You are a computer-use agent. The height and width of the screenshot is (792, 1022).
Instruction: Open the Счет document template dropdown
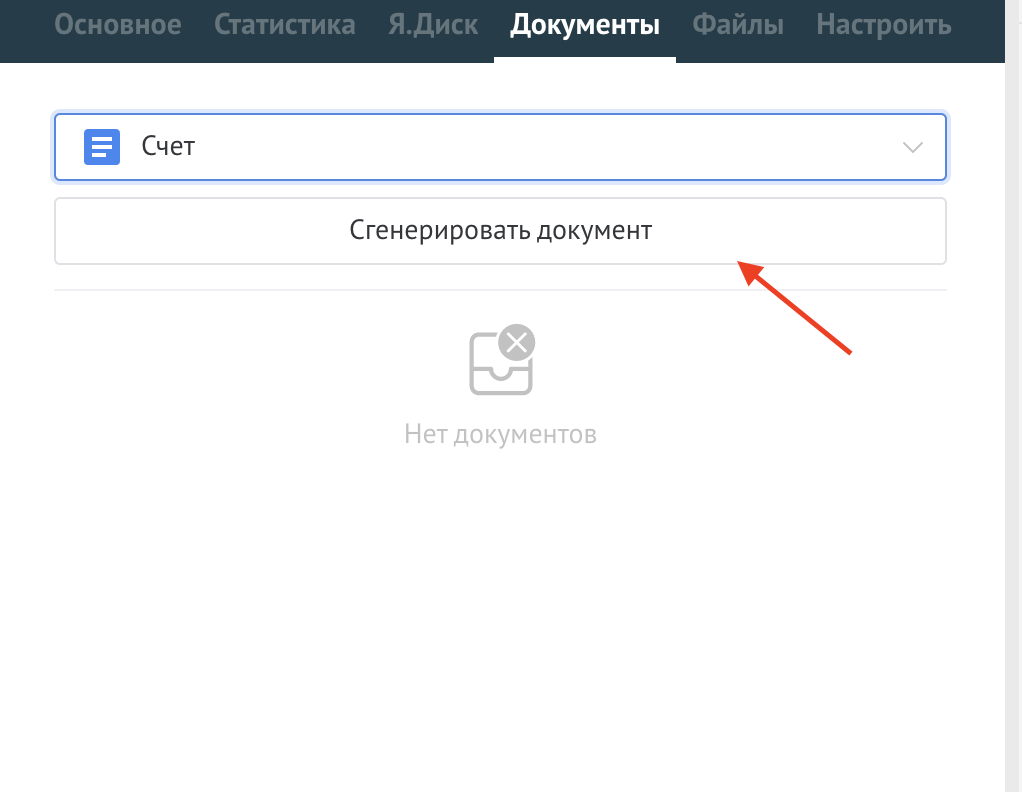coord(500,147)
